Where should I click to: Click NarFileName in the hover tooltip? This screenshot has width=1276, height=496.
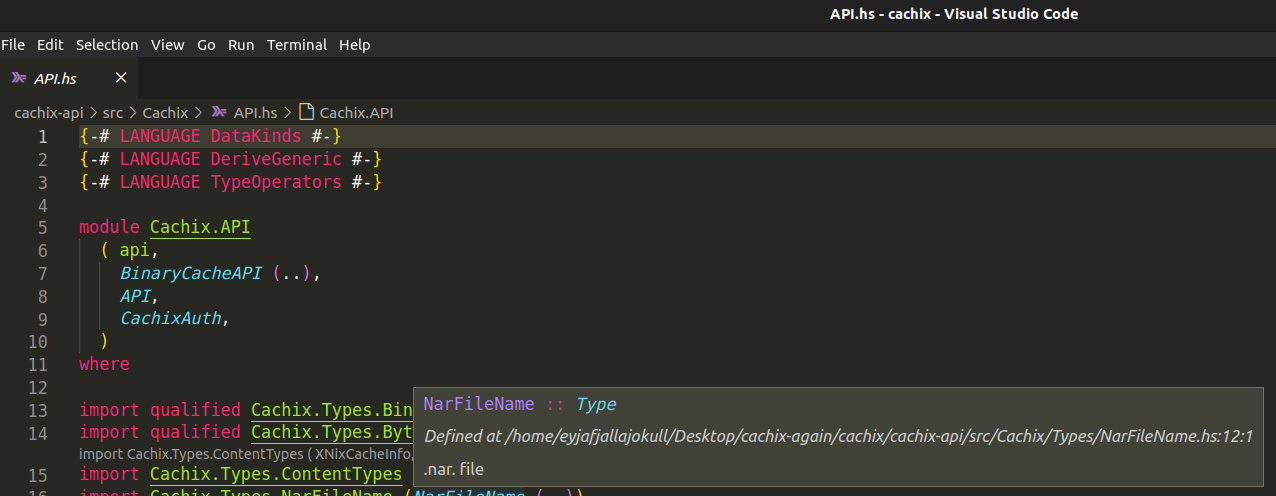(x=479, y=404)
